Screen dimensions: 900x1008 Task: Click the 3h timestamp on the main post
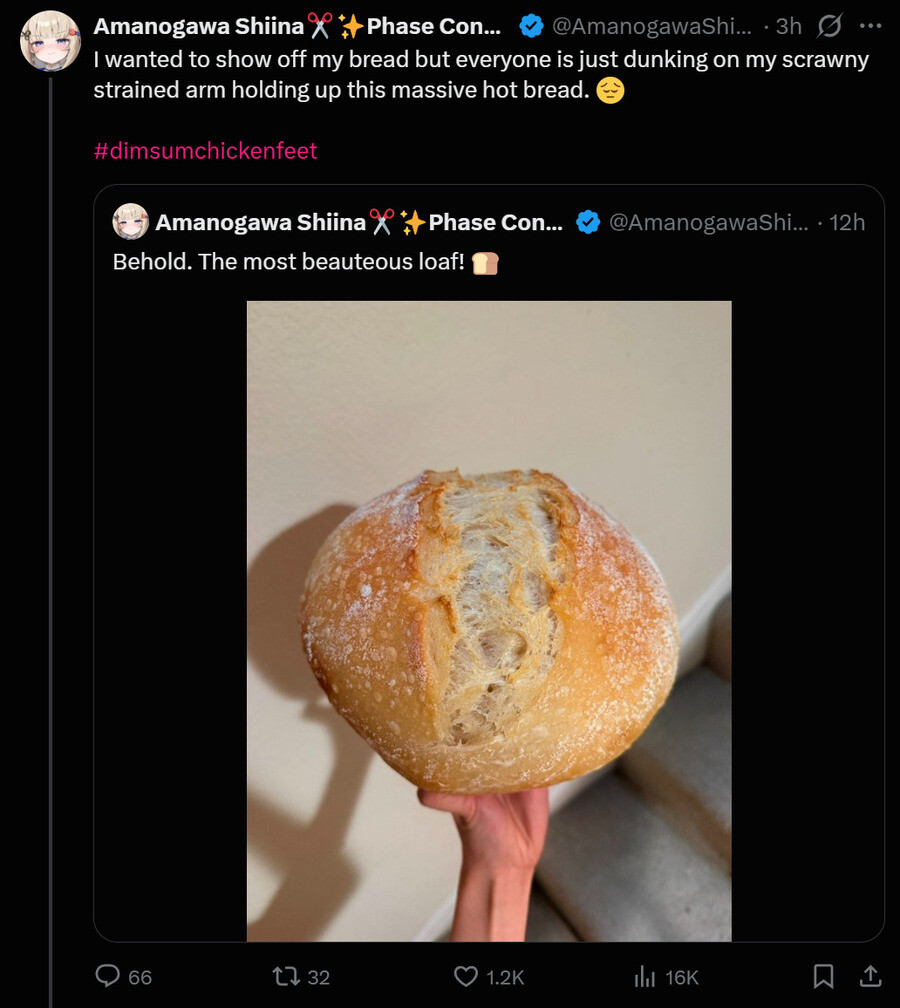click(788, 26)
